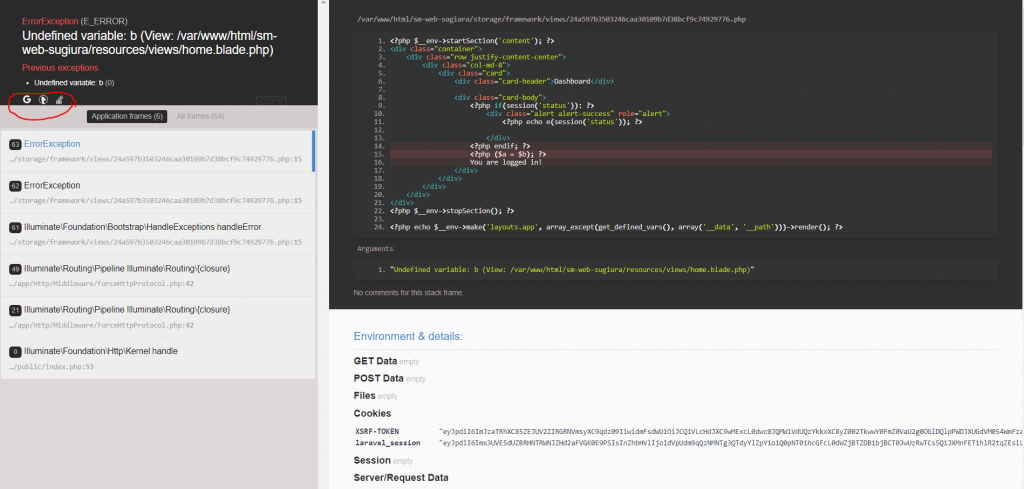Switch to Application frames (6) tab
Image resolution: width=1024 pixels, height=489 pixels.
[127, 117]
